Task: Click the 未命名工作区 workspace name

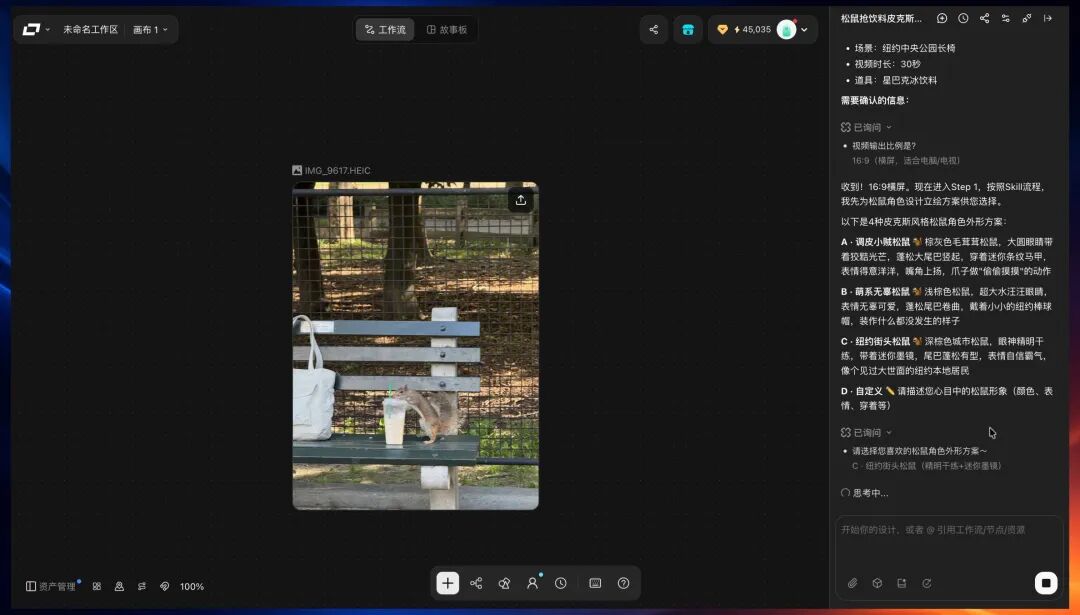Action: click(90, 30)
